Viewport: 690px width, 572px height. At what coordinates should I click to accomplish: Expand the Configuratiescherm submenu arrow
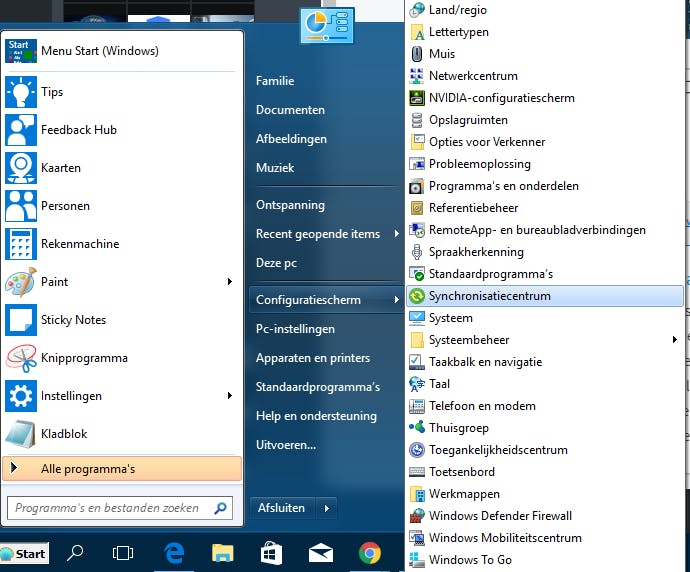[396, 300]
